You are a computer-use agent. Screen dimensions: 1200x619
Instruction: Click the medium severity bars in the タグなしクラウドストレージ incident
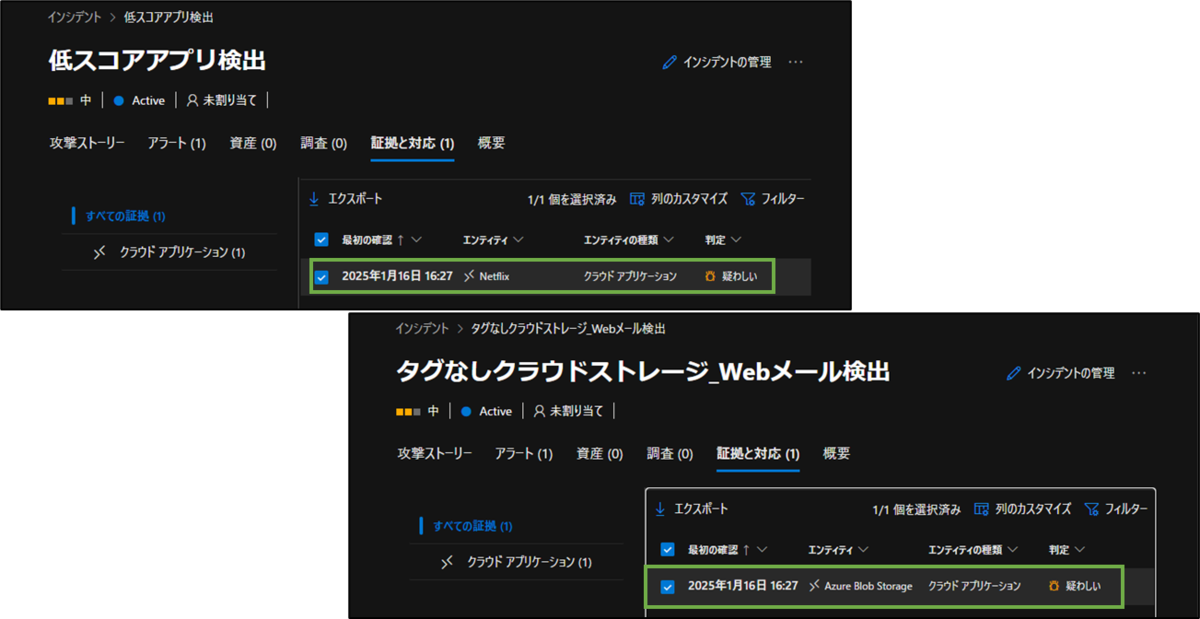[408, 412]
